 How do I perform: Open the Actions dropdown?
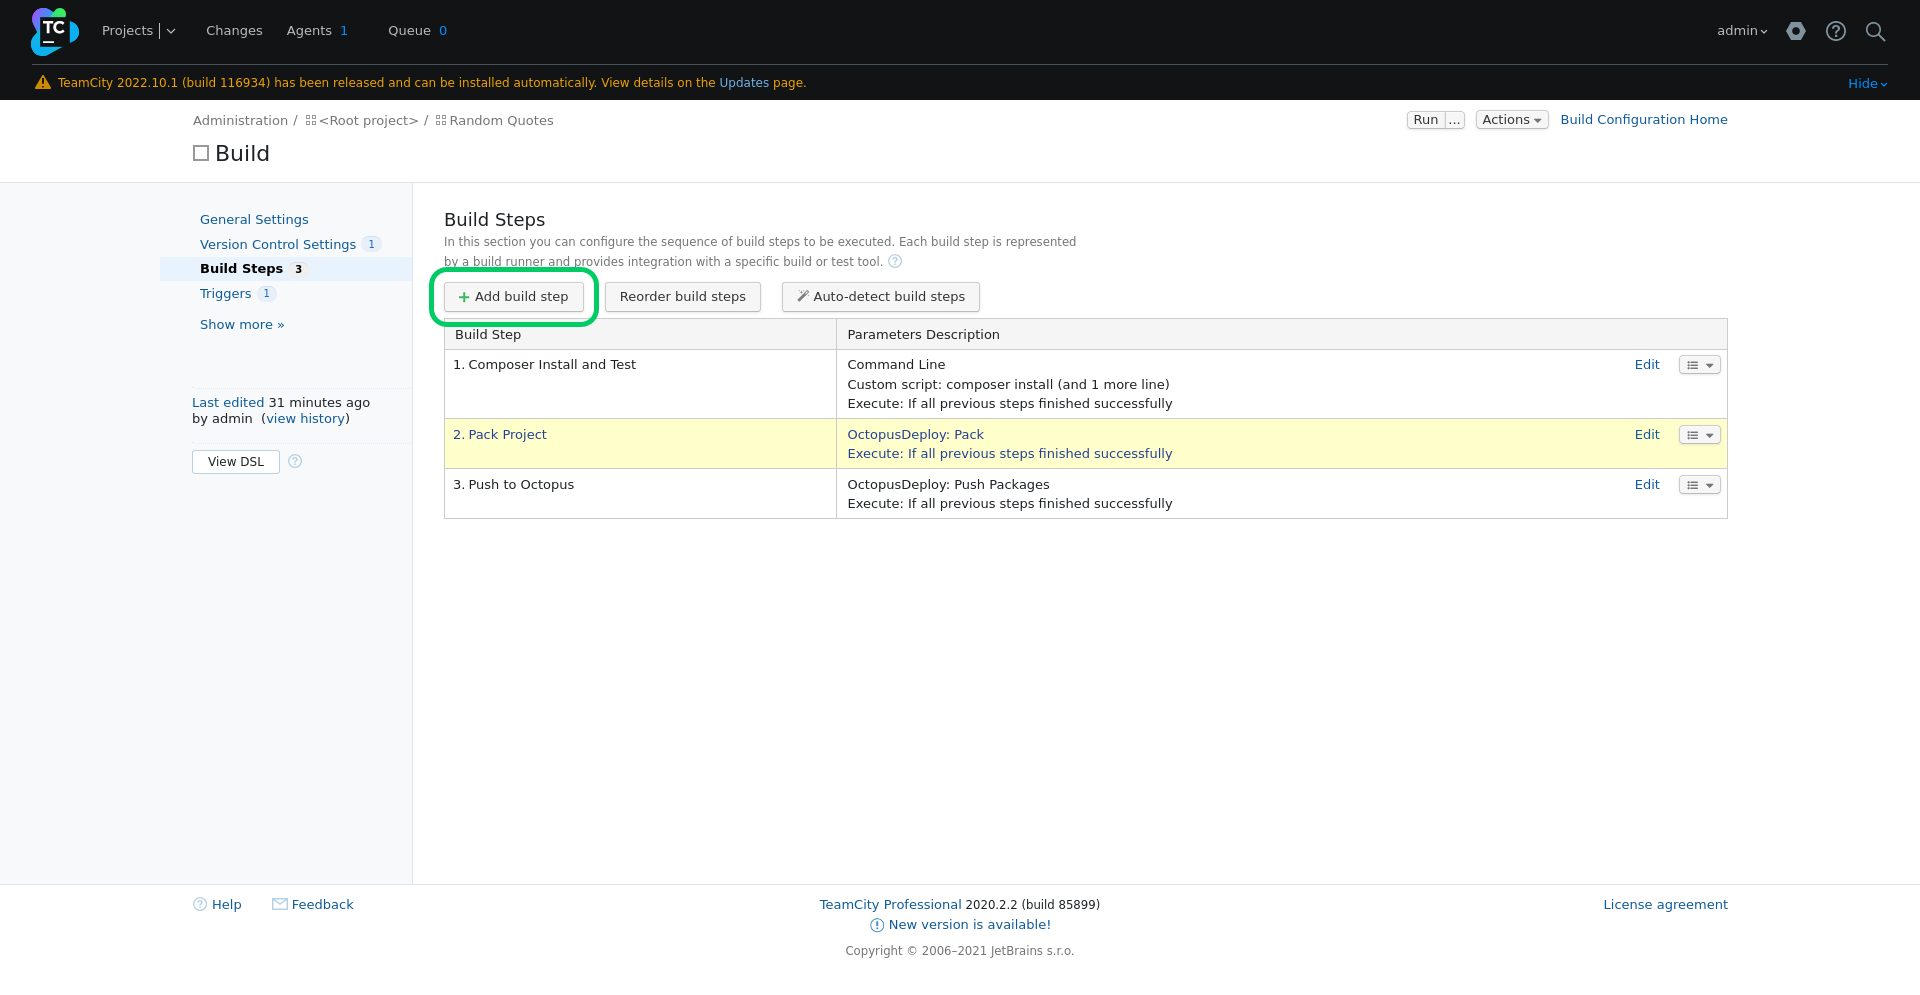point(1512,120)
